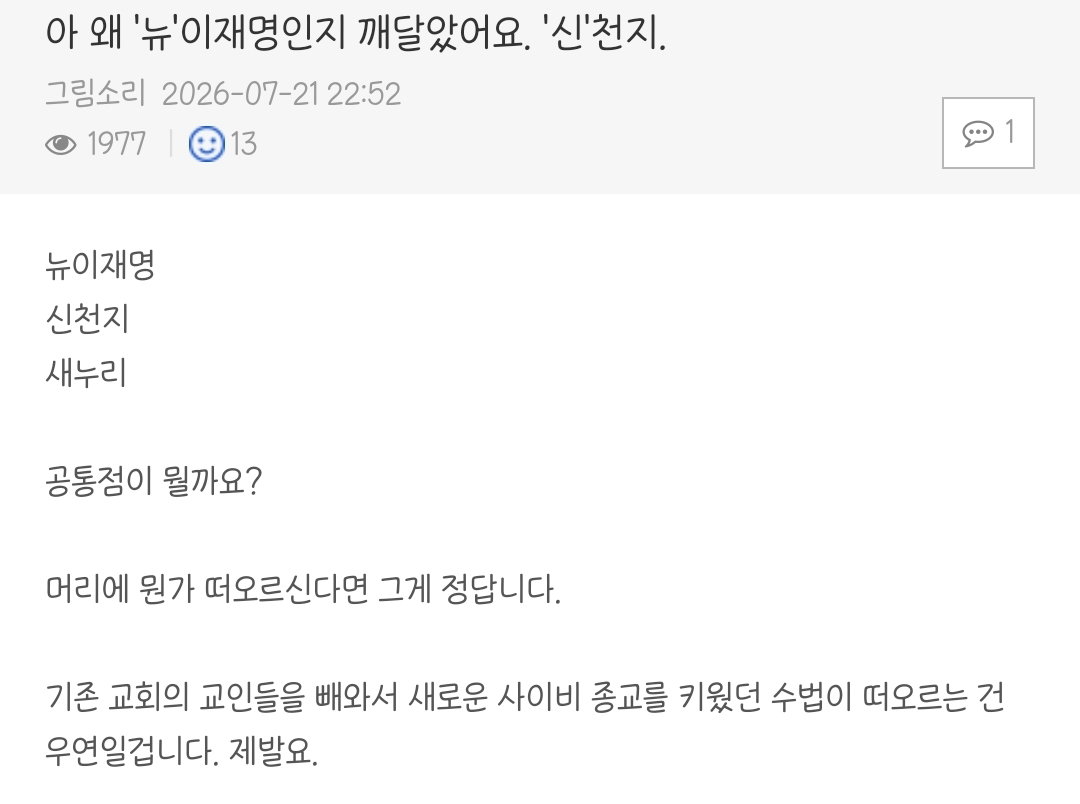
Task: Click the timestamp 2026-07-21 22:52
Action: click(x=281, y=94)
